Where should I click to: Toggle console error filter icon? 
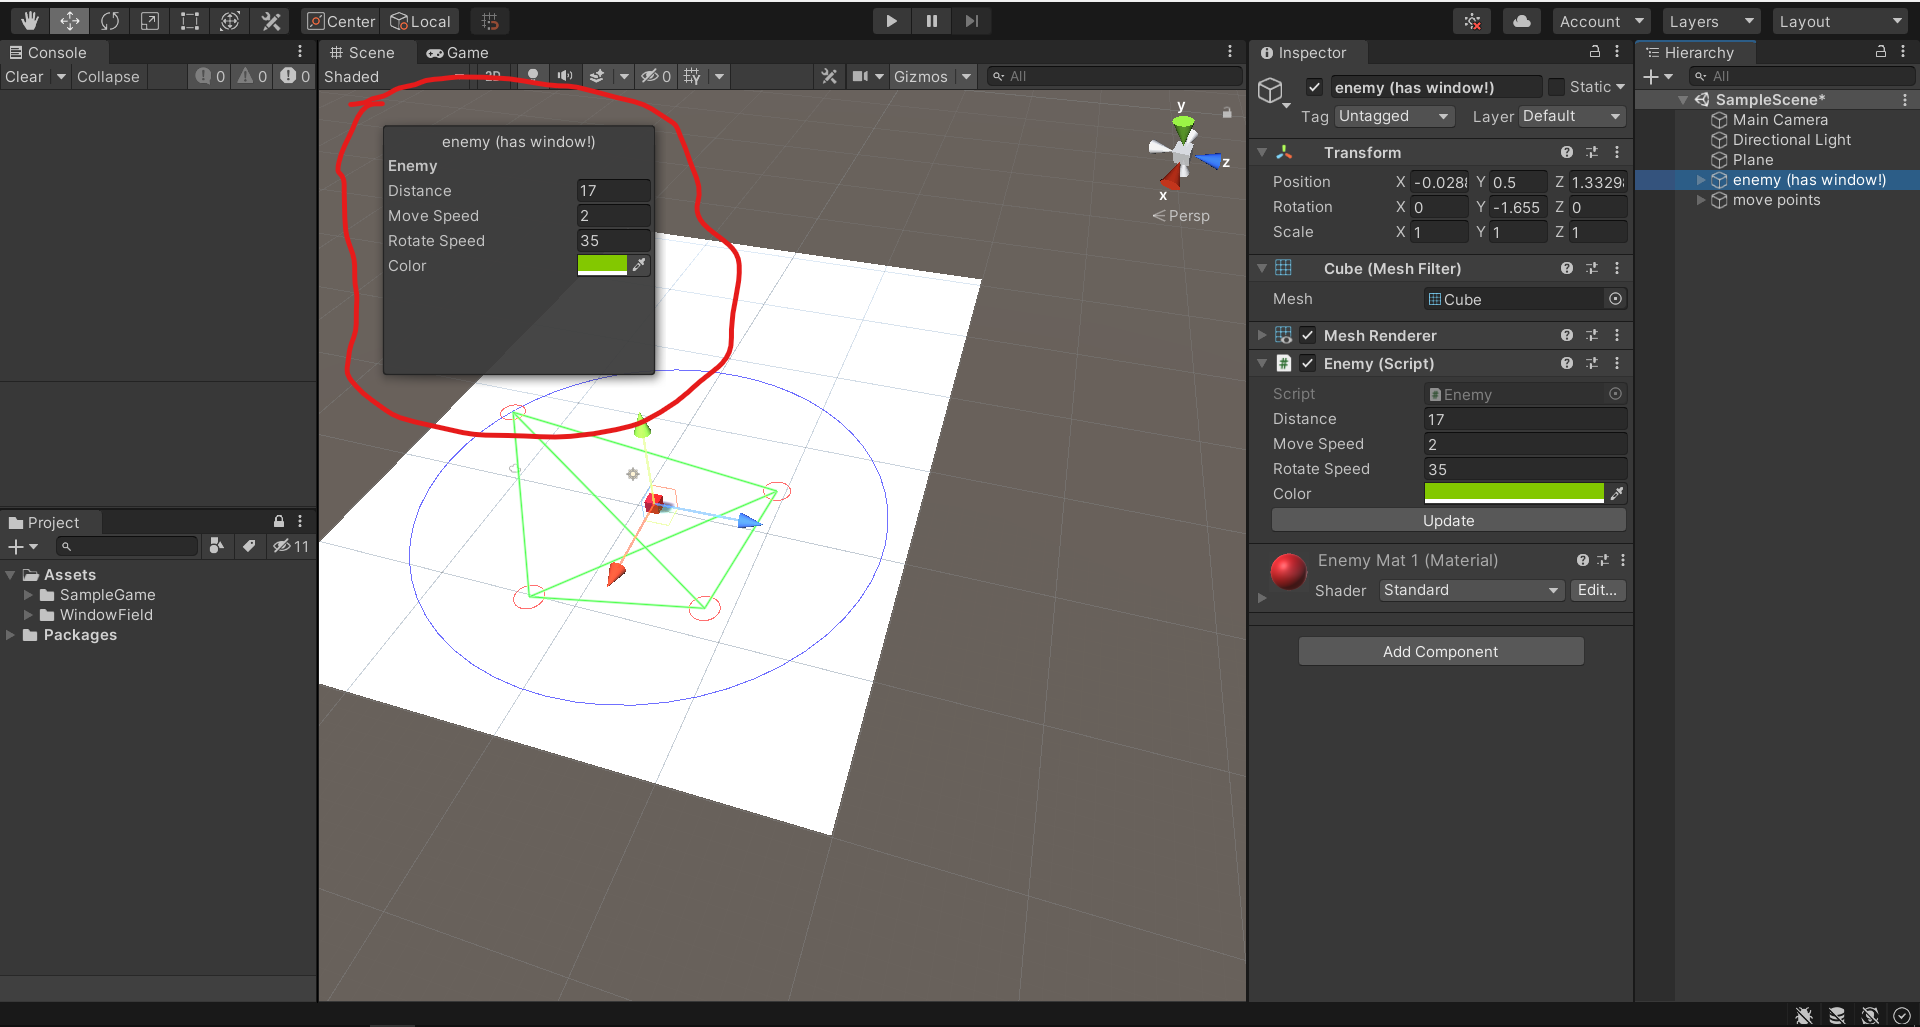pyautogui.click(x=295, y=76)
